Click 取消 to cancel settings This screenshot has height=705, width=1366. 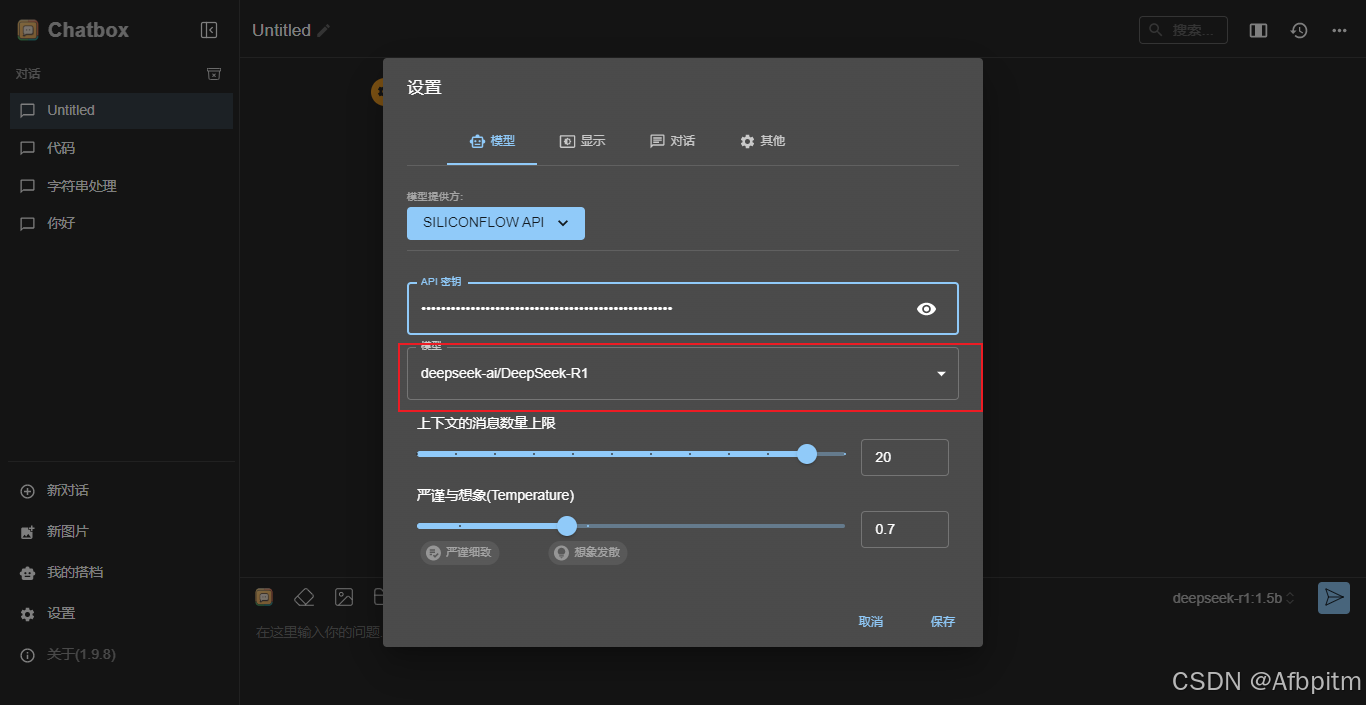tap(871, 622)
